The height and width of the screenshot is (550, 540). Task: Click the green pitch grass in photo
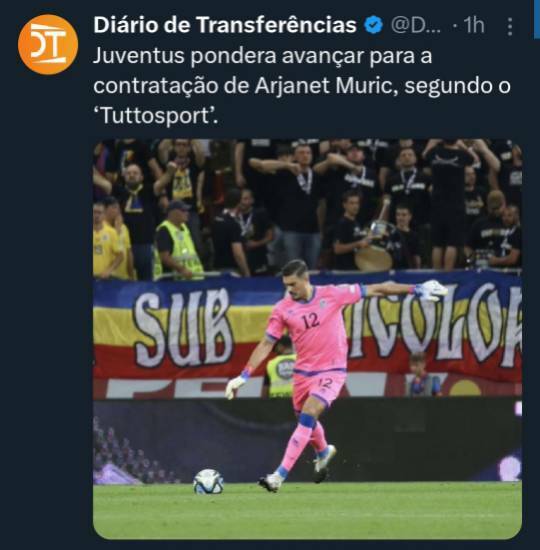click(x=307, y=512)
